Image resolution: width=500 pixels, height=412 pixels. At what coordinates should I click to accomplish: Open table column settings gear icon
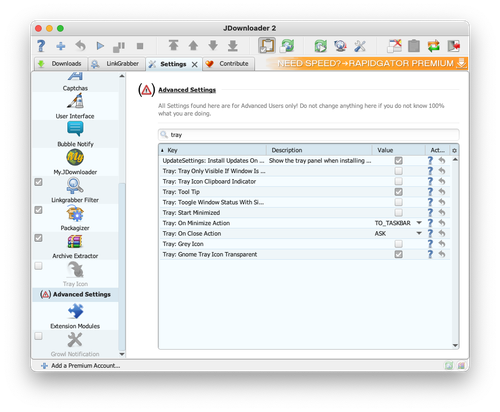click(454, 150)
